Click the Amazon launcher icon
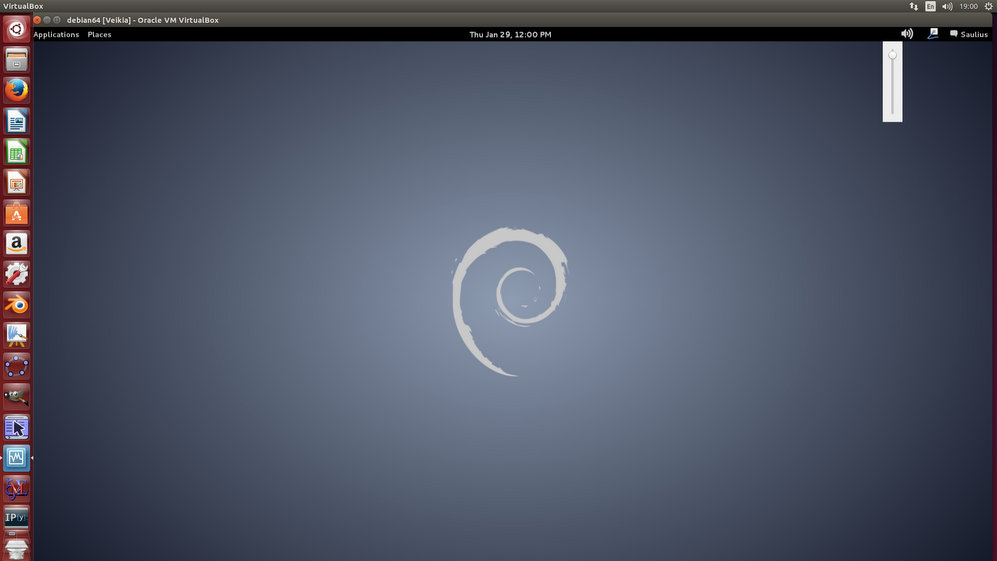 16,243
